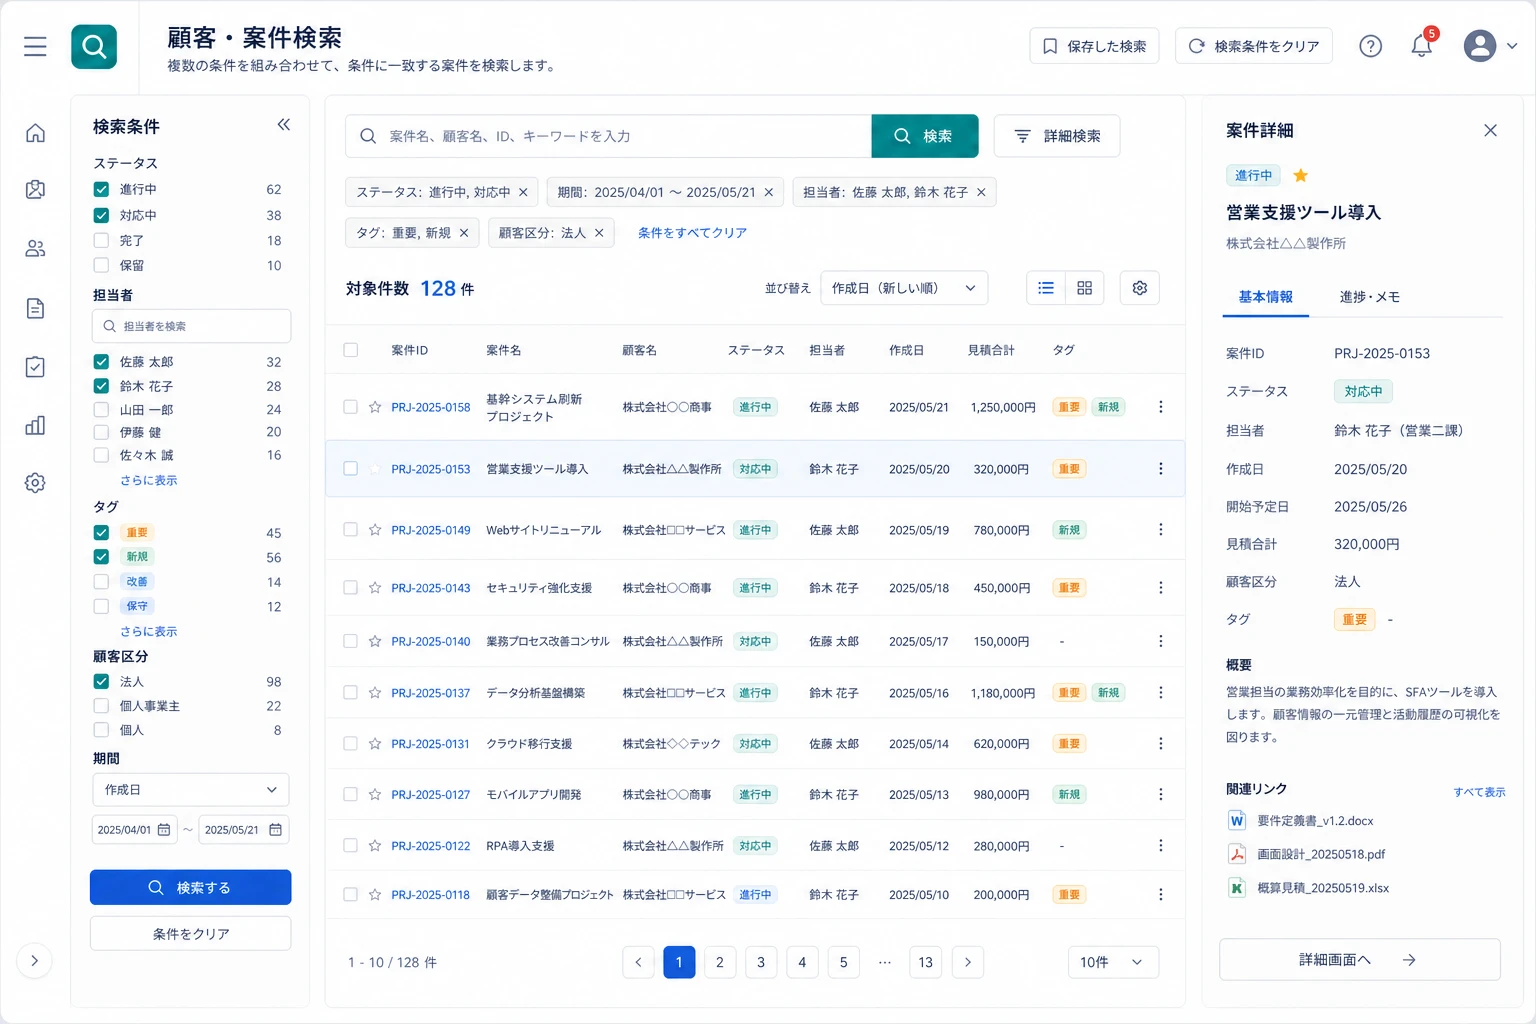Open the 詳細画面へ button
Image resolution: width=1536 pixels, height=1024 pixels.
[x=1360, y=960]
